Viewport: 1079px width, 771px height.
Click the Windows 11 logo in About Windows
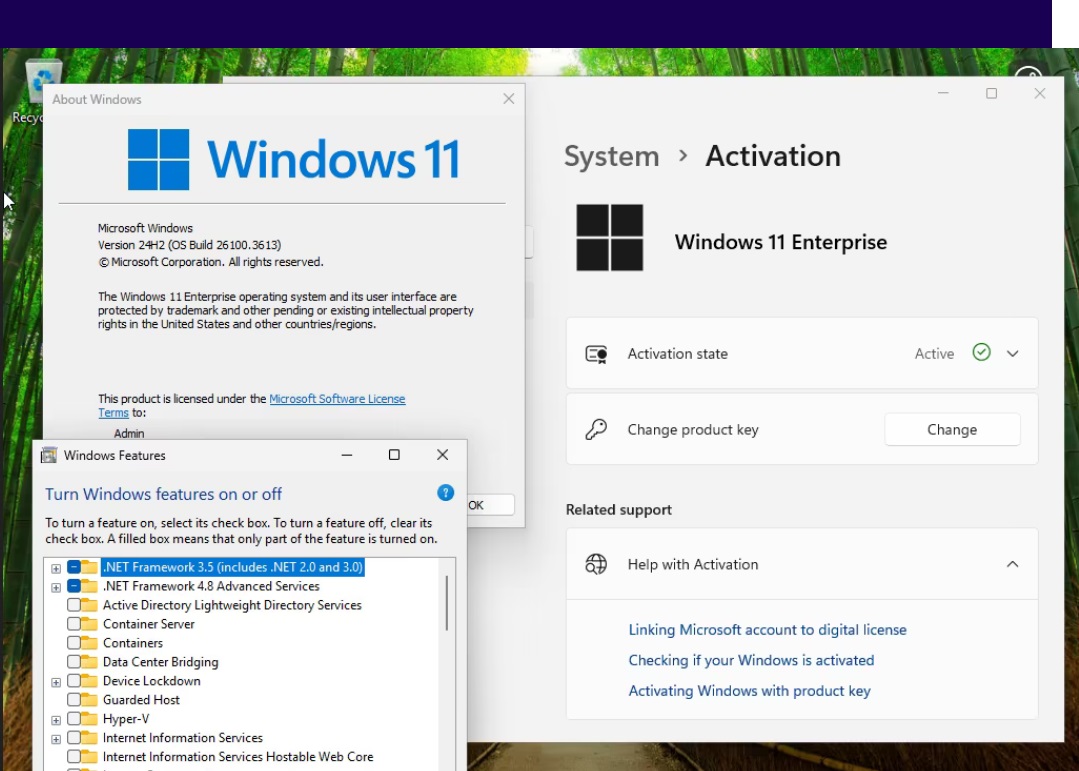pyautogui.click(x=158, y=159)
